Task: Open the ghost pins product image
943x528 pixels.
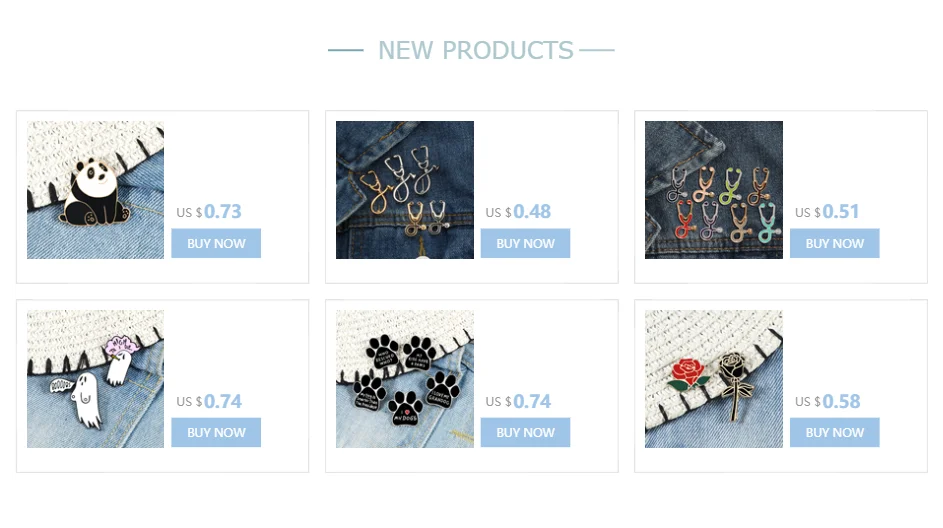Action: [x=95, y=379]
